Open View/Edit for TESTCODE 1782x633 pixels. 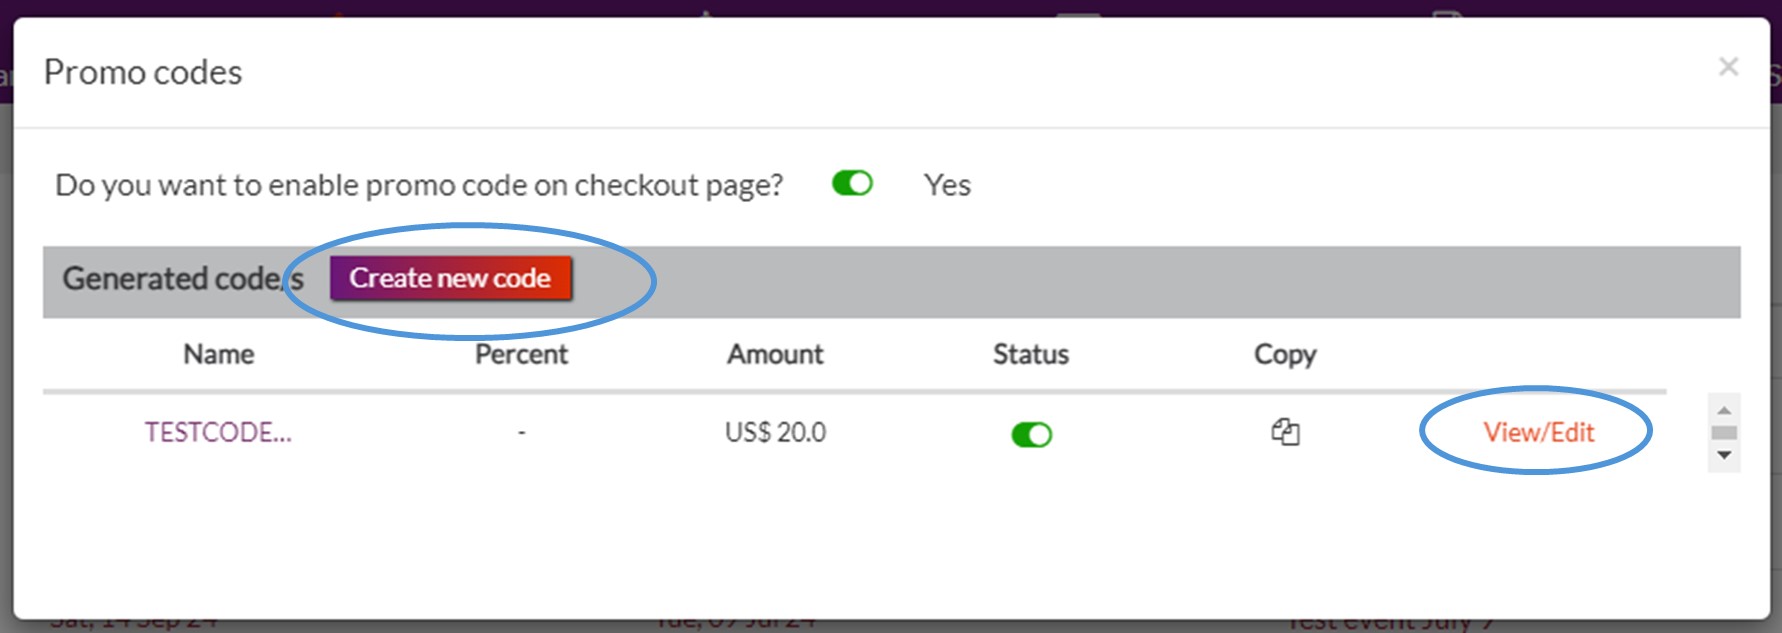click(1538, 432)
